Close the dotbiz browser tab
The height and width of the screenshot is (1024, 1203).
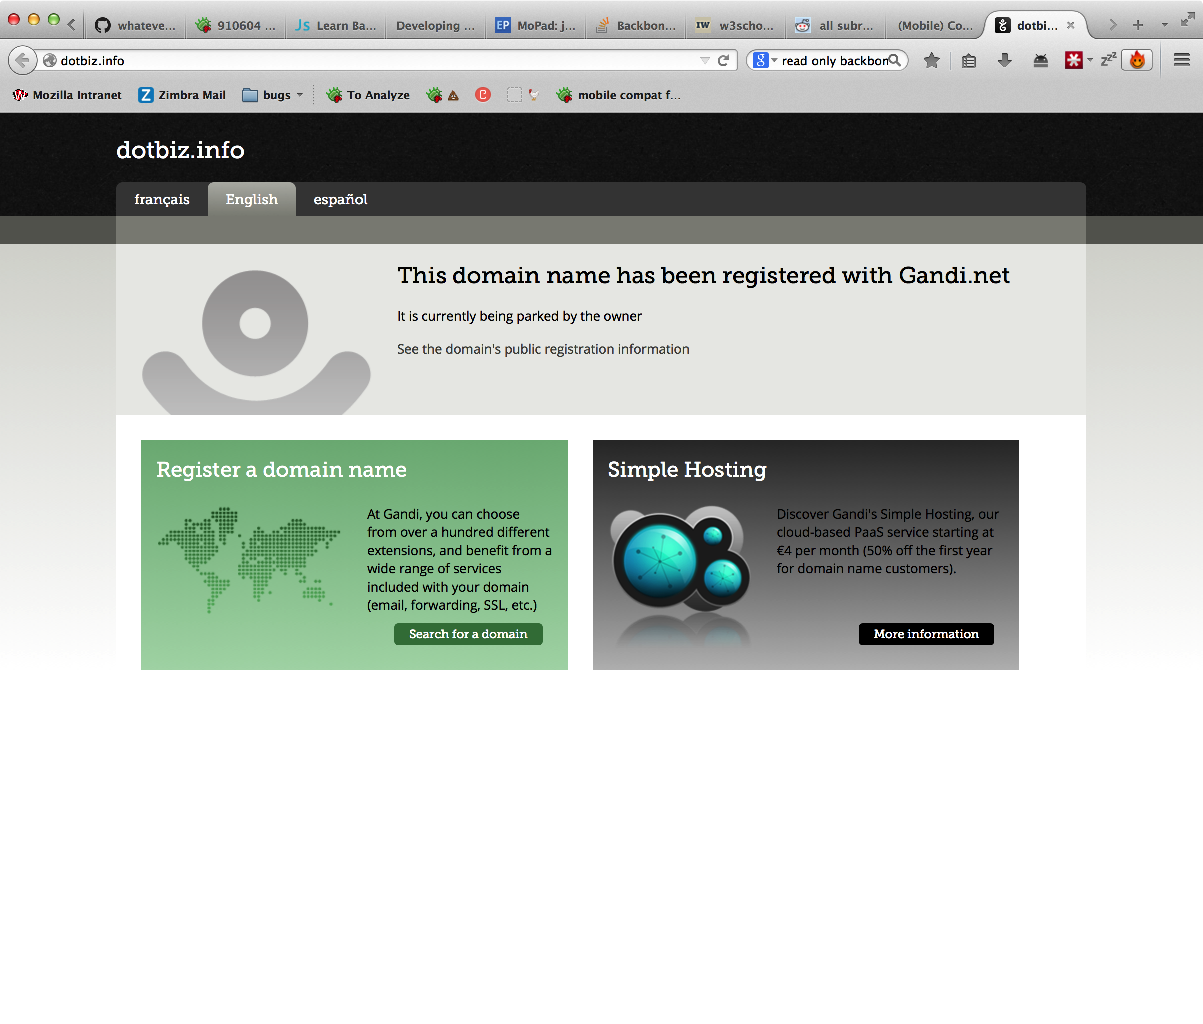1070,26
